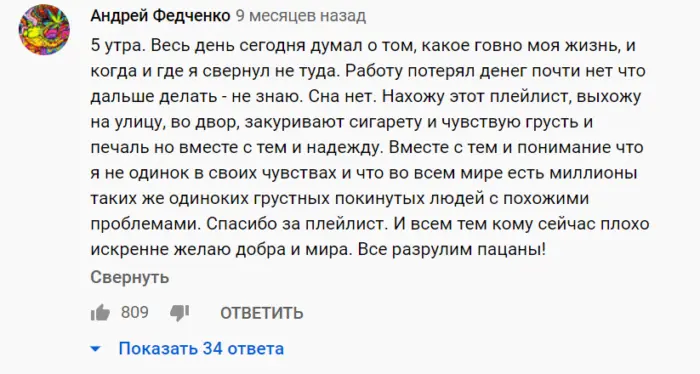Click the phrase "искренне желаю добра и мира"

click(219, 249)
